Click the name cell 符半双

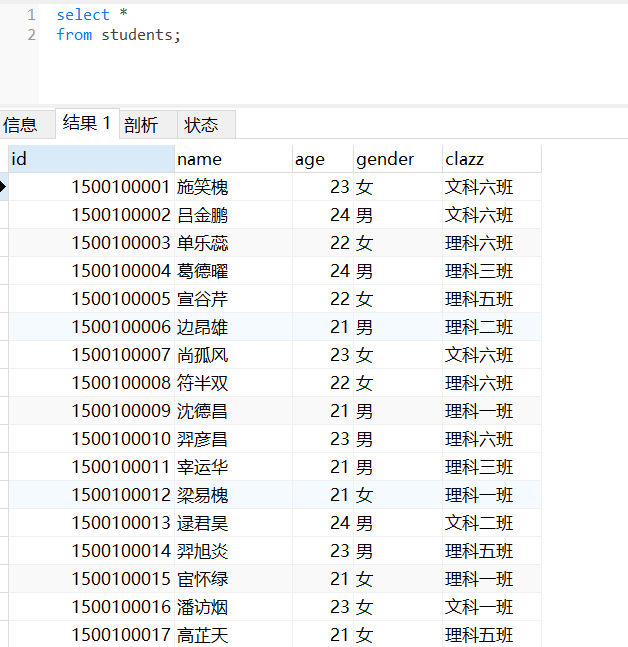tap(234, 383)
